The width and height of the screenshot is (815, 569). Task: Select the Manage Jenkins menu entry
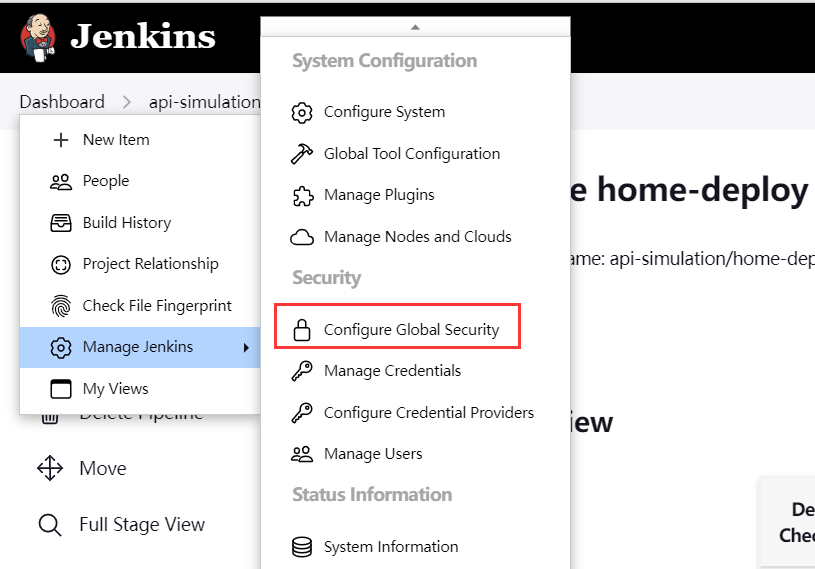click(140, 347)
